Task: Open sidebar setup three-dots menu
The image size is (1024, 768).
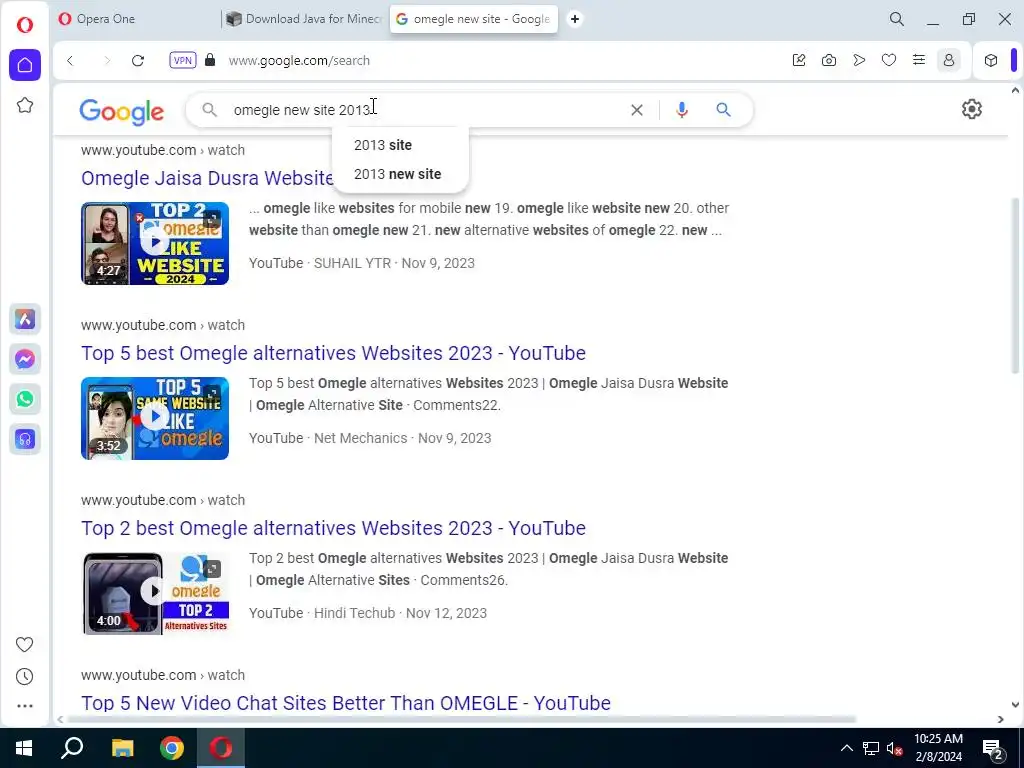Action: coord(24,706)
